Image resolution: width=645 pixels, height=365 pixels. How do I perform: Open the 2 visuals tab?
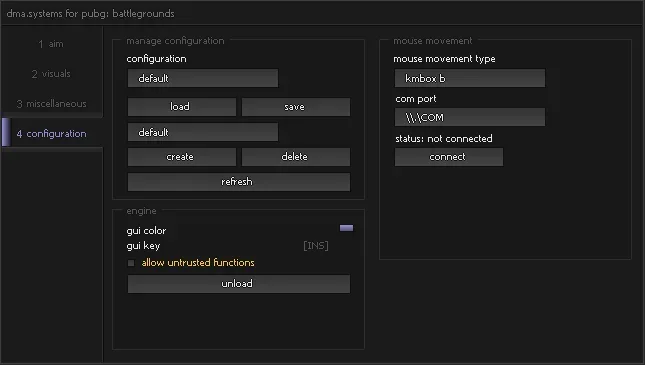[x=51, y=74]
